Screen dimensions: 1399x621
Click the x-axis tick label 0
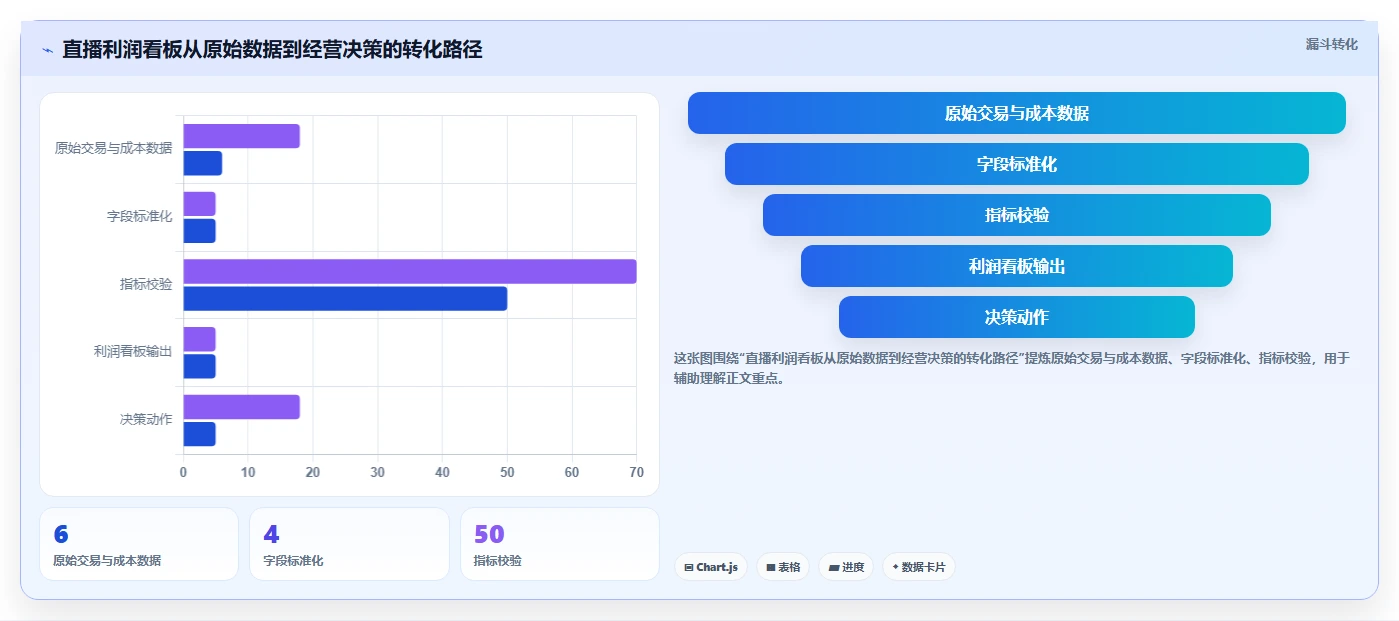pyautogui.click(x=183, y=472)
